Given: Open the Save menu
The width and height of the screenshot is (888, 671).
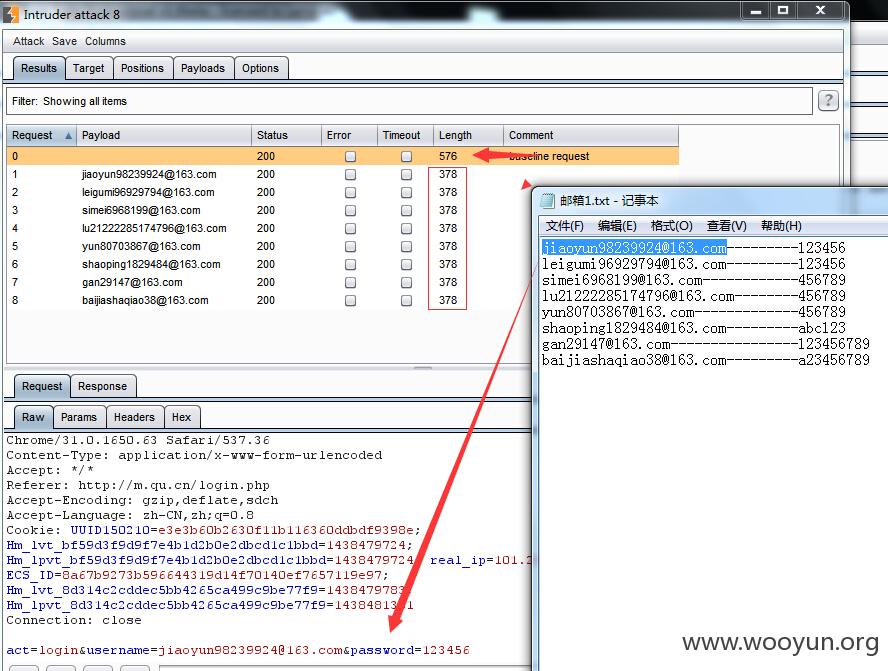Looking at the screenshot, I should (64, 41).
